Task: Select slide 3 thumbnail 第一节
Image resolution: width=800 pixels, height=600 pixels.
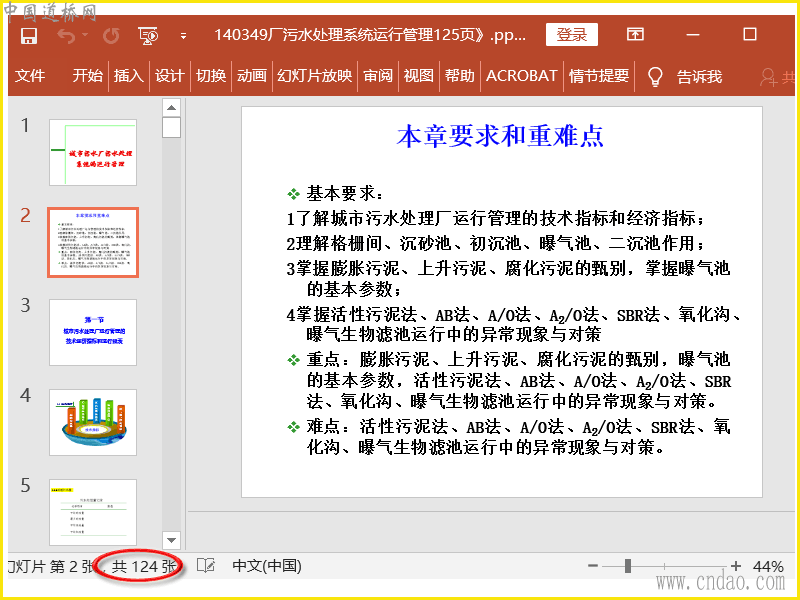Action: pos(93,332)
